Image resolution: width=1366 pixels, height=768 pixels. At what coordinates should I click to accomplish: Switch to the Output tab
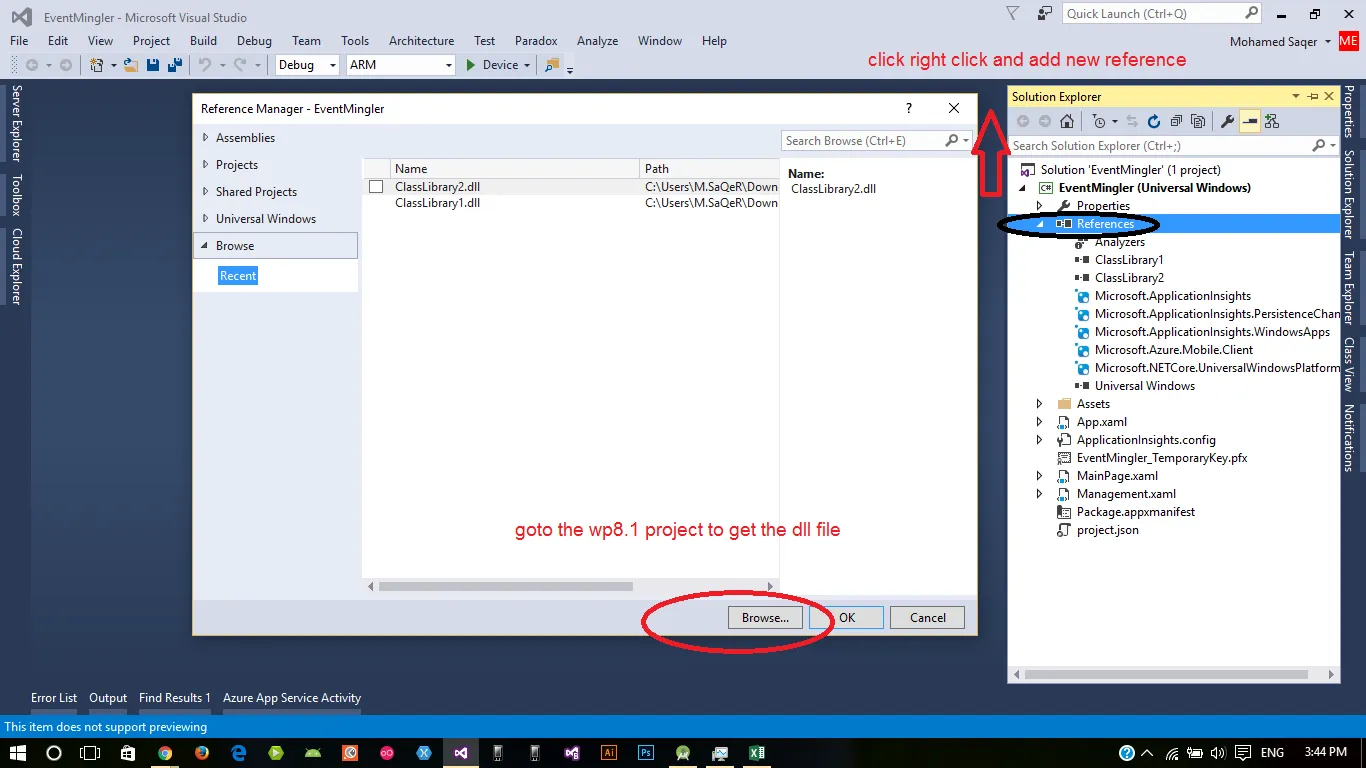[x=108, y=698]
